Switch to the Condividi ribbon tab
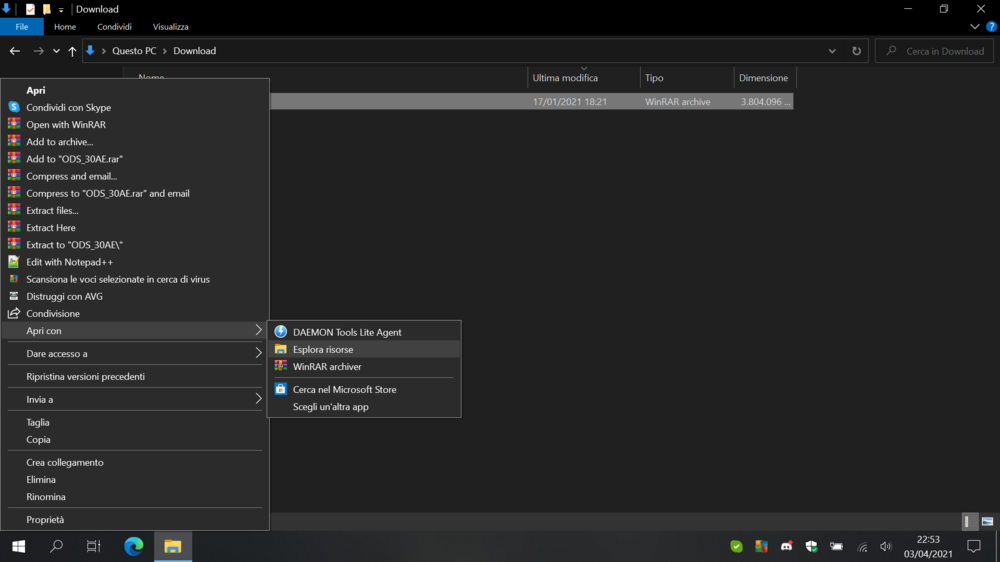 (x=114, y=27)
